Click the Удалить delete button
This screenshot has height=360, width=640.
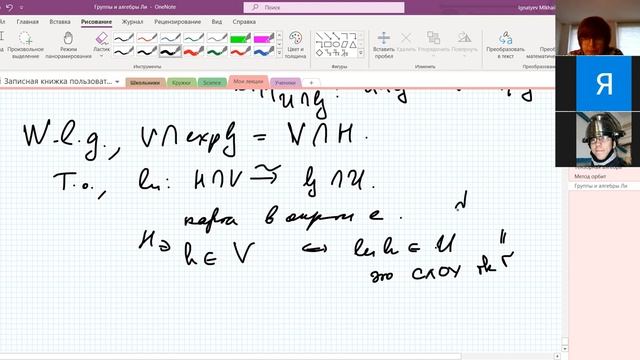[406, 42]
